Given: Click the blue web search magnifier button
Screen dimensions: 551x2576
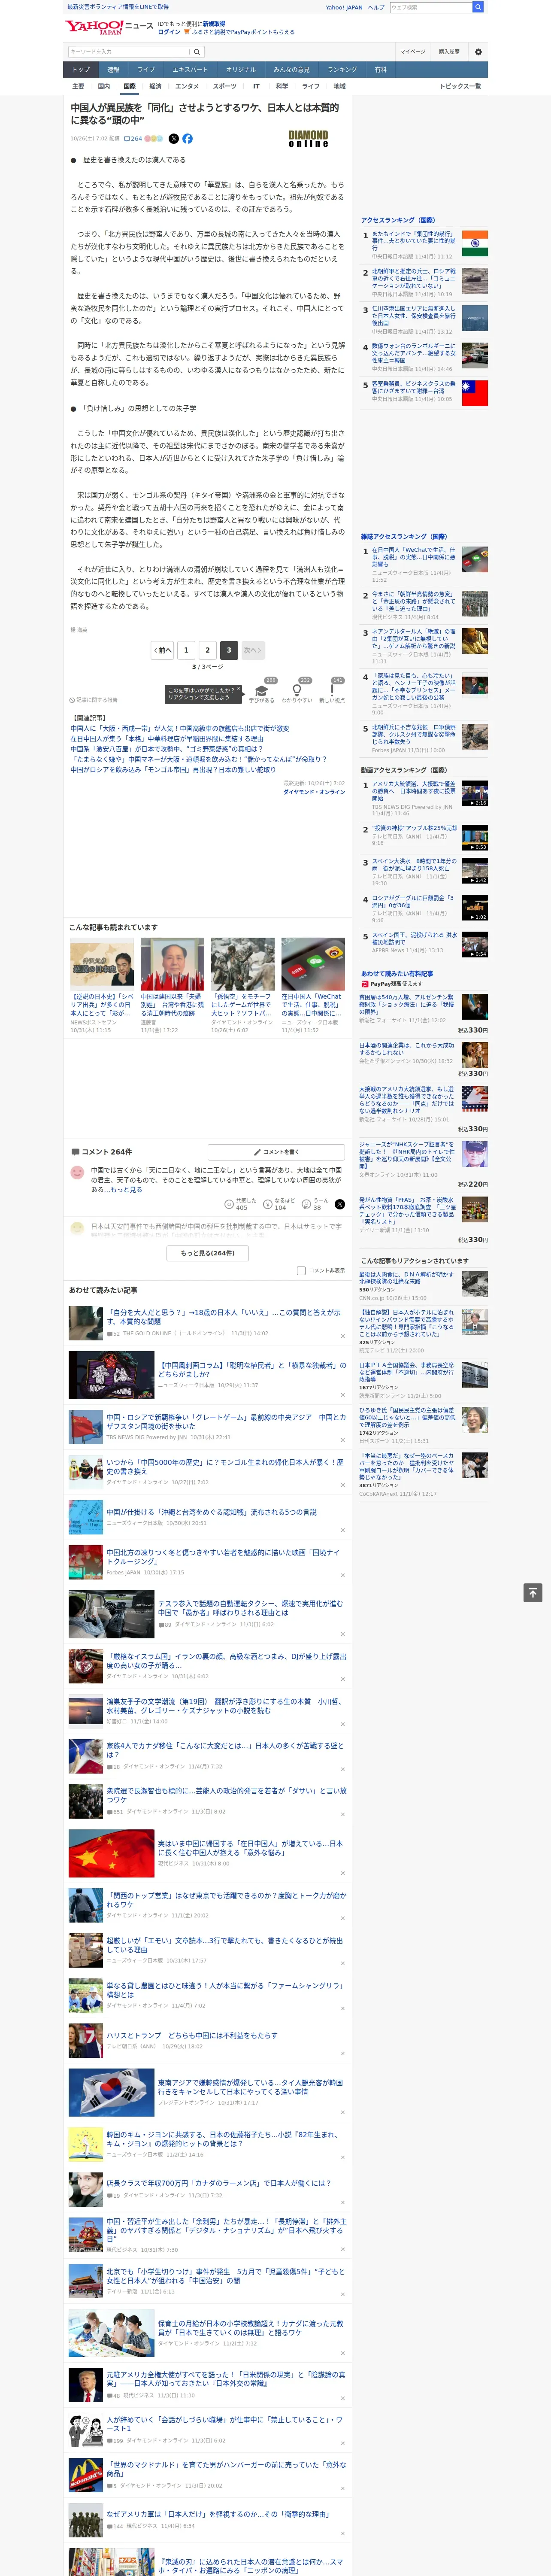Looking at the screenshot, I should [x=478, y=7].
